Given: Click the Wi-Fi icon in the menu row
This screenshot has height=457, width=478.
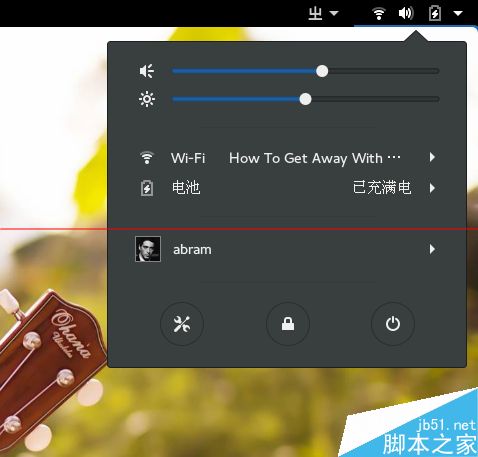Looking at the screenshot, I should point(147,158).
